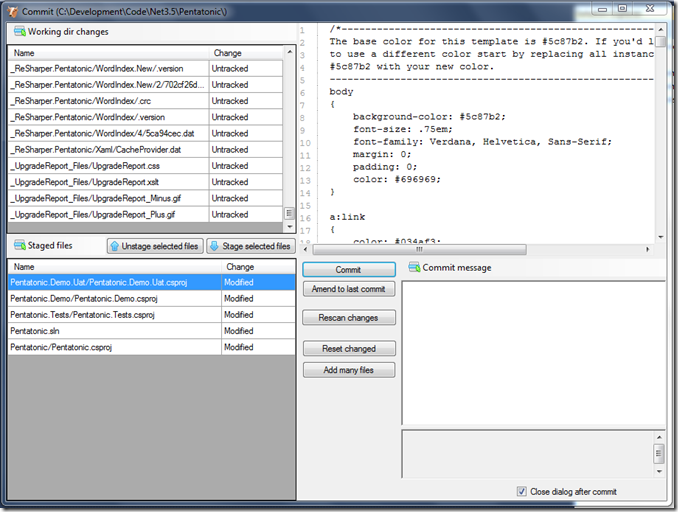Click the font-family line in diff viewer
The image size is (678, 512).
pyautogui.click(x=483, y=142)
